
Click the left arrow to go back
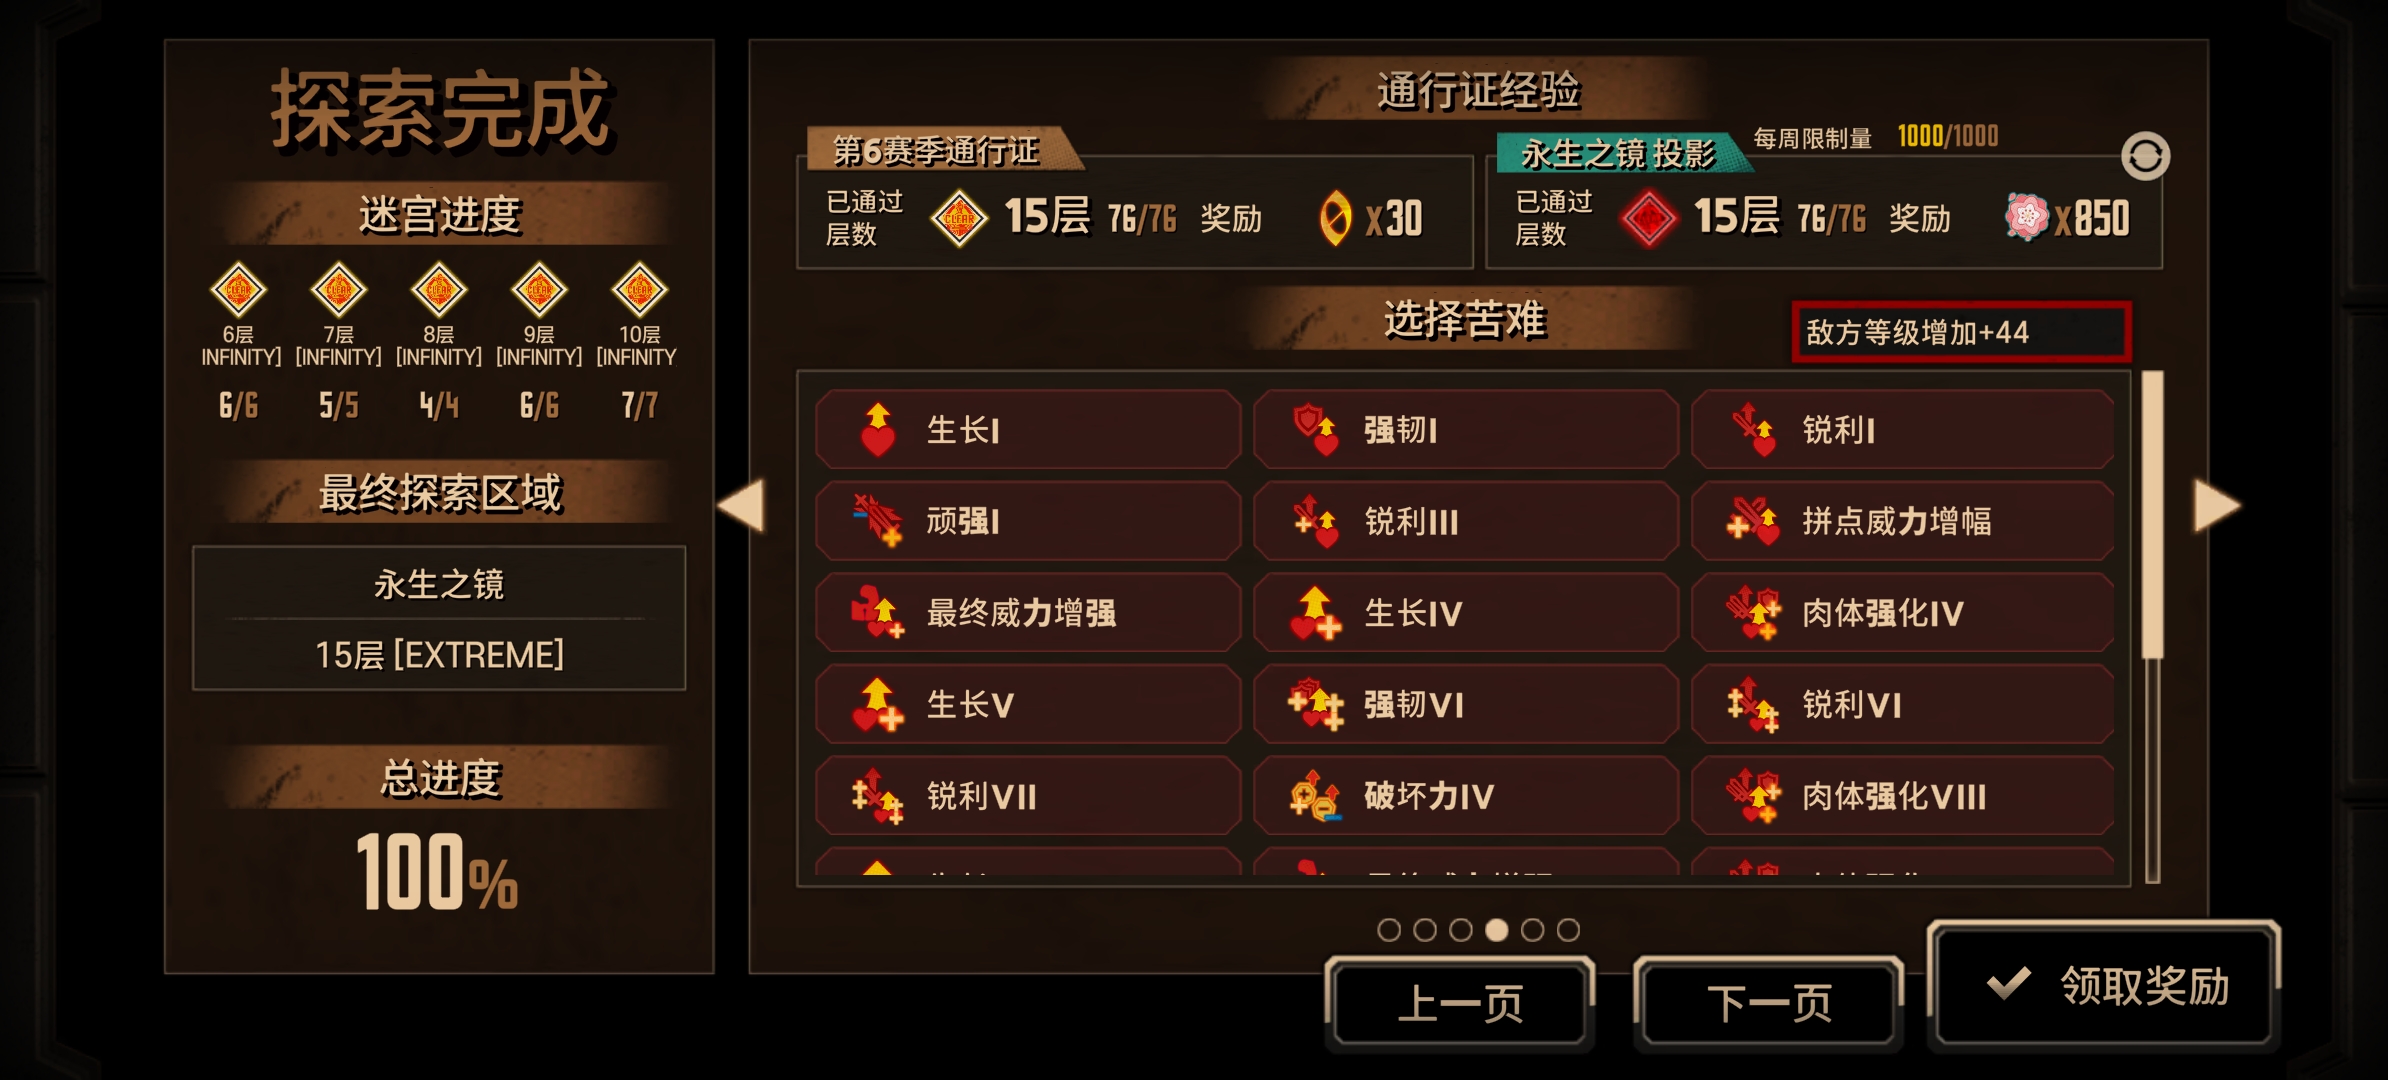741,505
